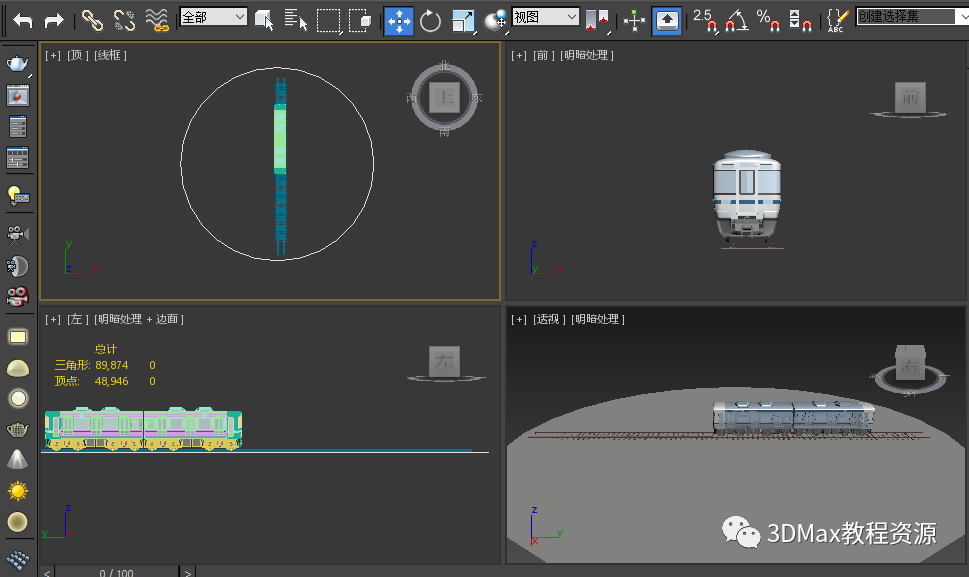The image size is (969, 577).
Task: Select the Unlink Selection tool
Action: (124, 20)
